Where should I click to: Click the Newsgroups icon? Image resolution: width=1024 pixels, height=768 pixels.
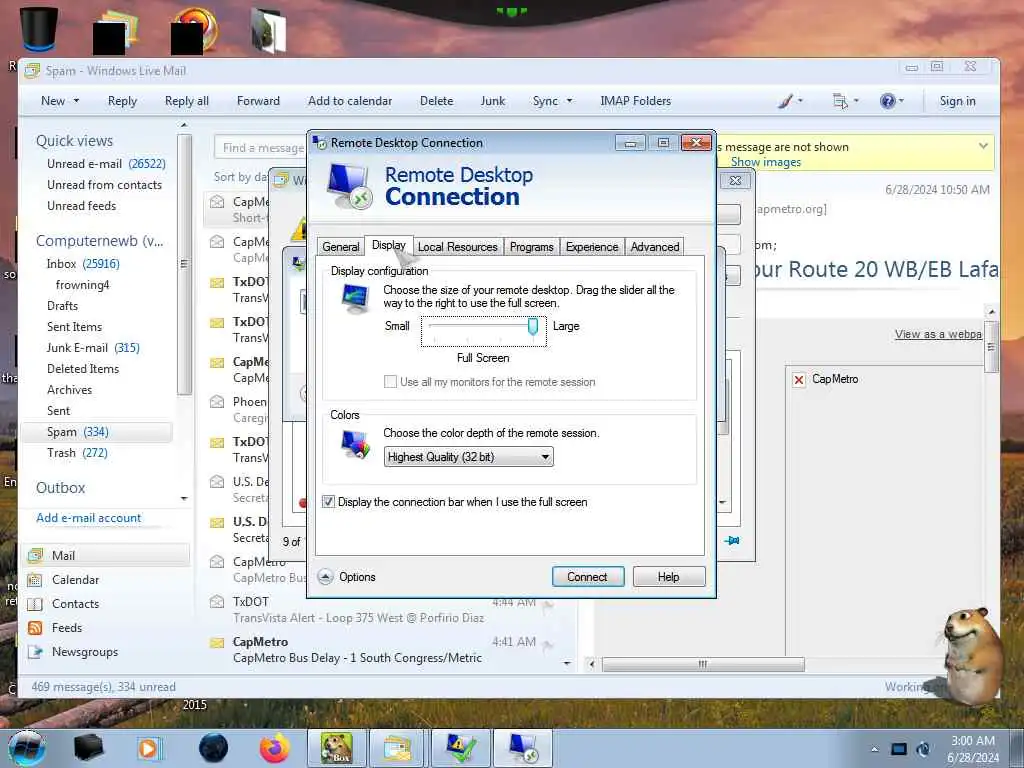[x=35, y=652]
